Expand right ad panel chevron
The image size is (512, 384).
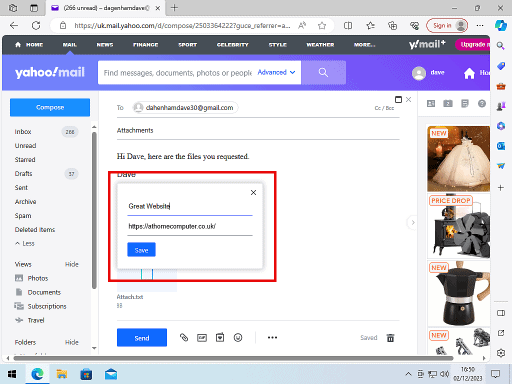point(413,222)
